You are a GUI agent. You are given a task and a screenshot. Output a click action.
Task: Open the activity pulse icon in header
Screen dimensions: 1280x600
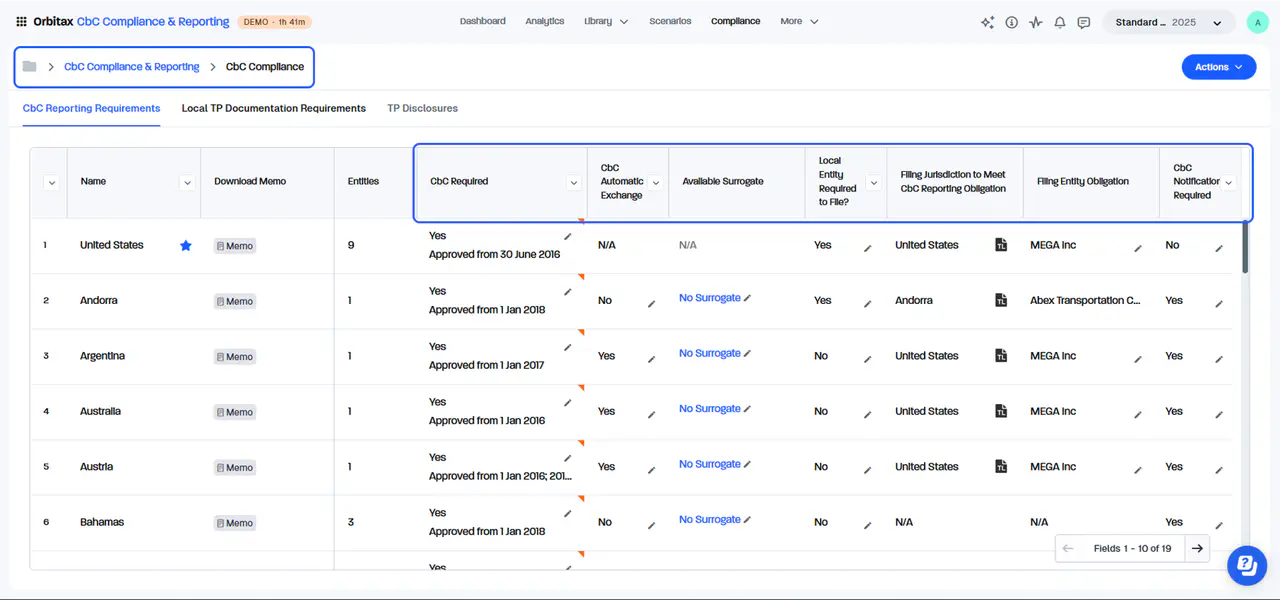coord(1035,22)
